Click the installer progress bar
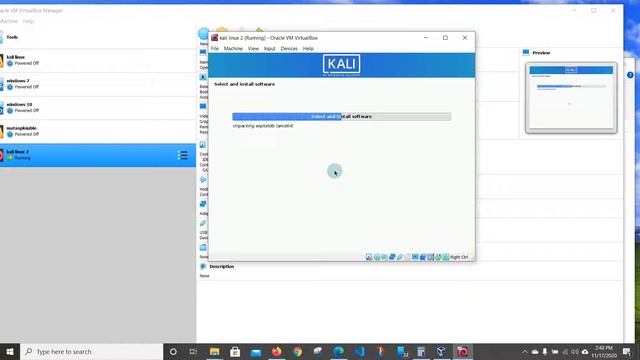The image size is (640, 360). click(342, 117)
